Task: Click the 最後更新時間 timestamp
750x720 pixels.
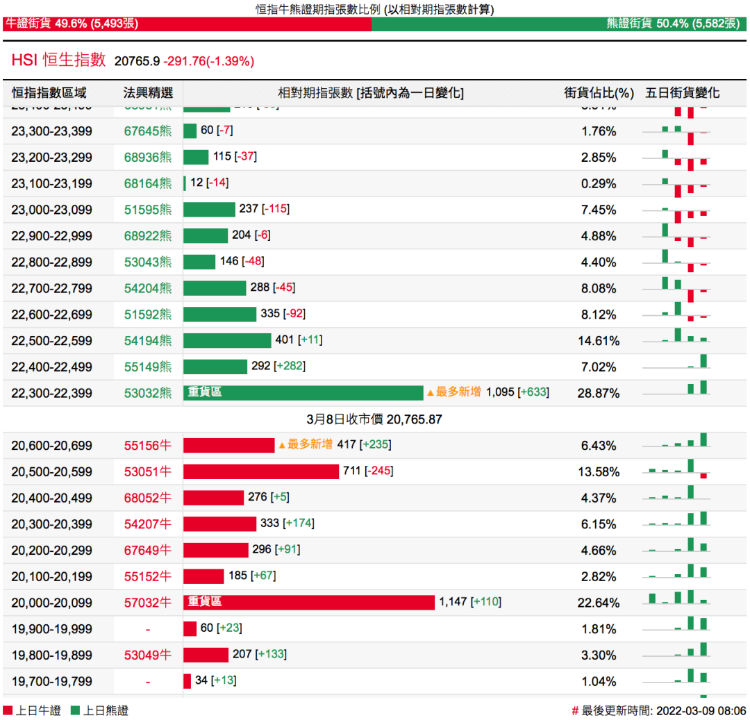Action: point(659,710)
